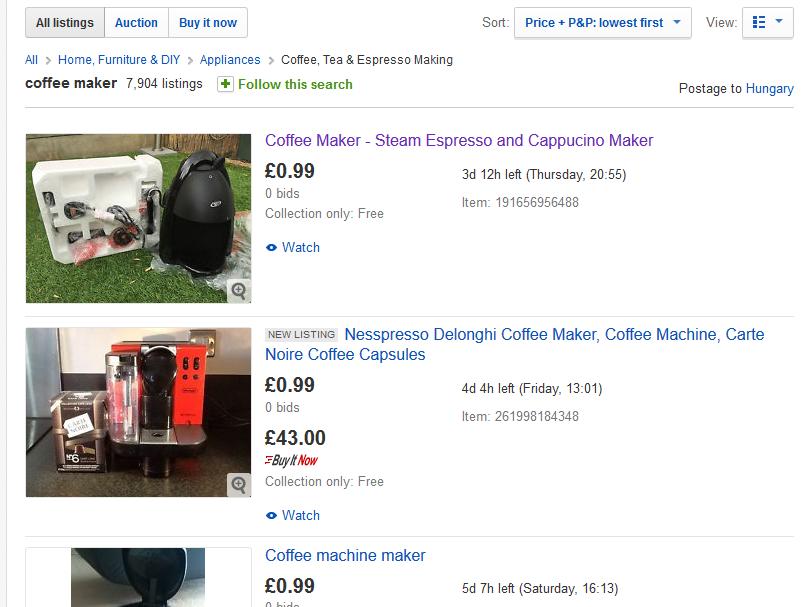Click the magnifier icon on the first listing image
Viewport: 806px width, 607px height.
pyautogui.click(x=239, y=291)
